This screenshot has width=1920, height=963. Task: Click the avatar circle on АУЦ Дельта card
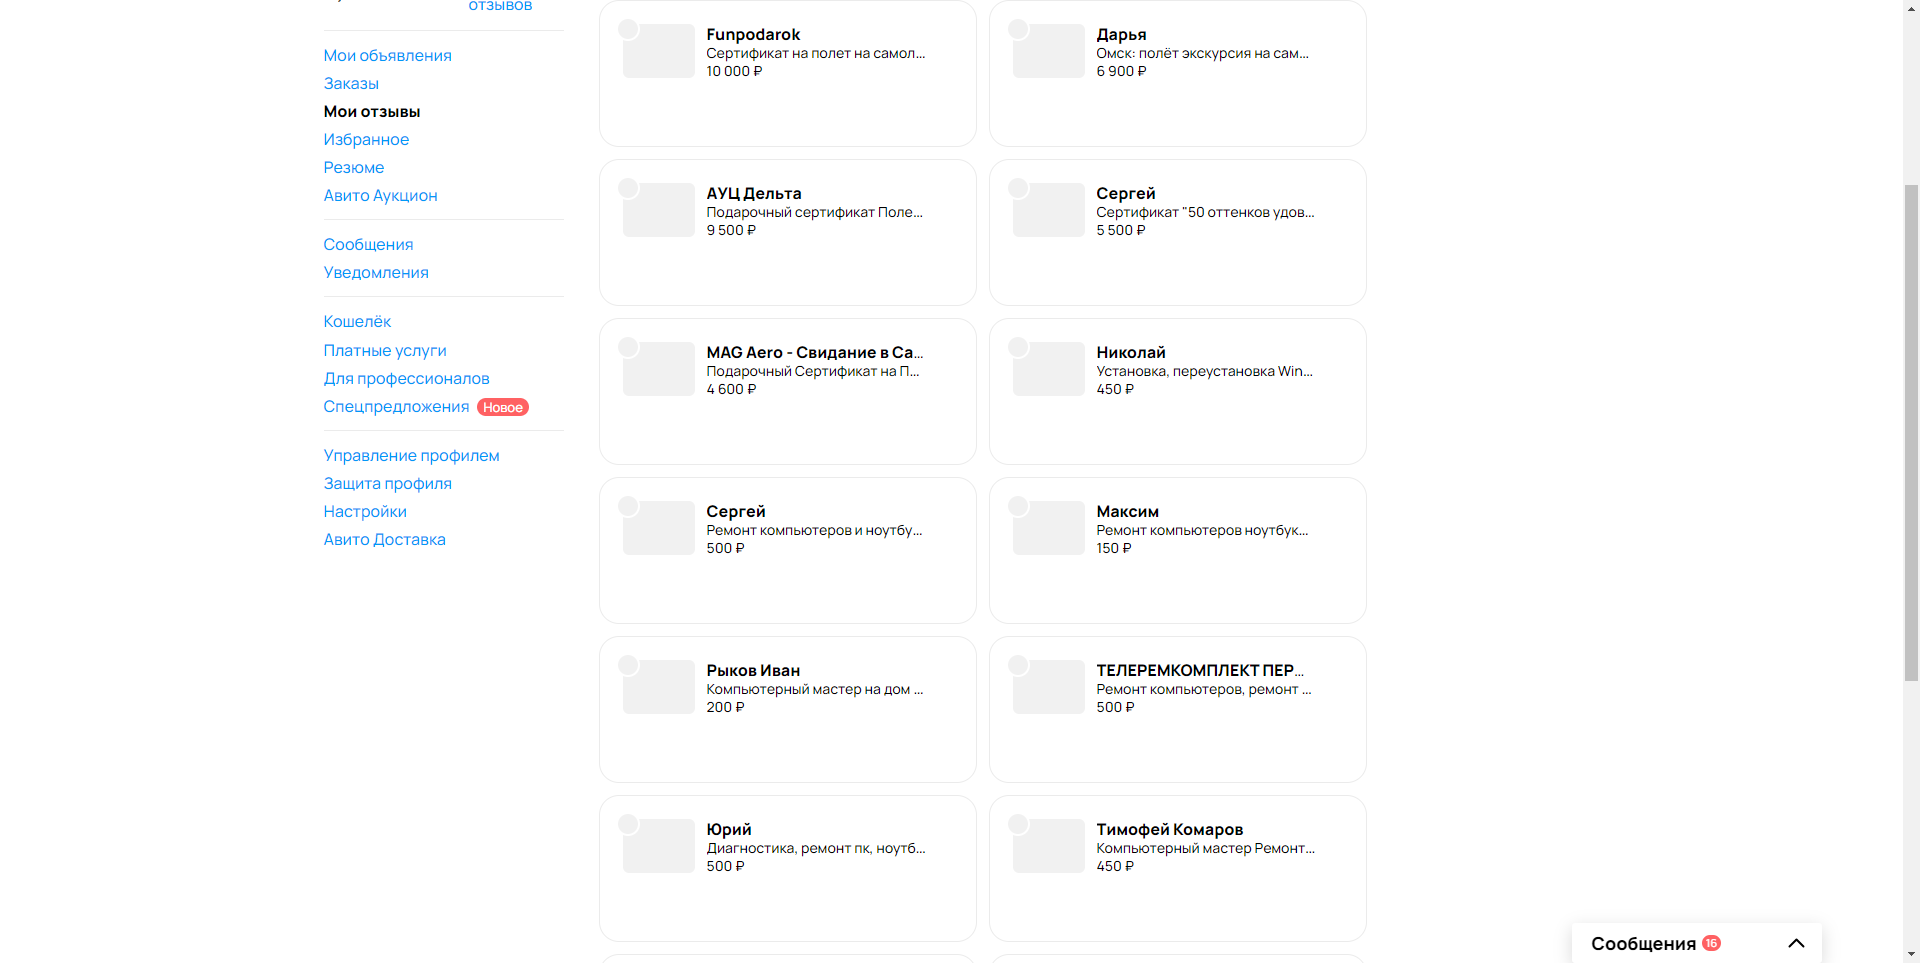[628, 188]
